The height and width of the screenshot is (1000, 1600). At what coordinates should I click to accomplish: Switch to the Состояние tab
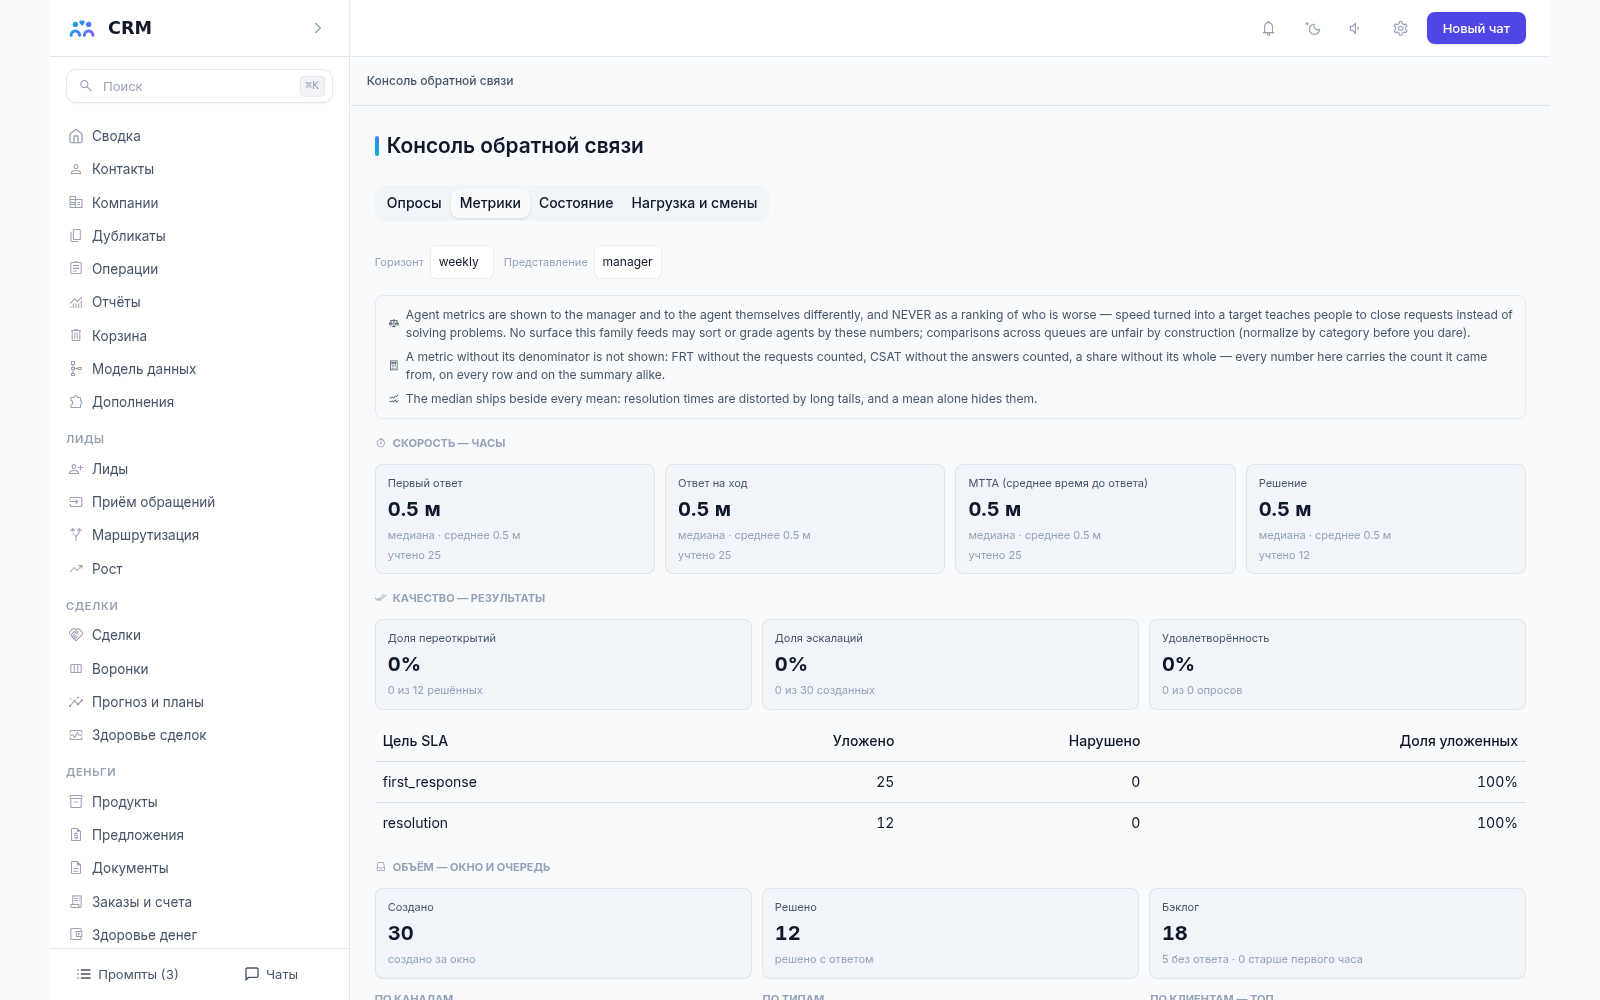pyautogui.click(x=576, y=203)
